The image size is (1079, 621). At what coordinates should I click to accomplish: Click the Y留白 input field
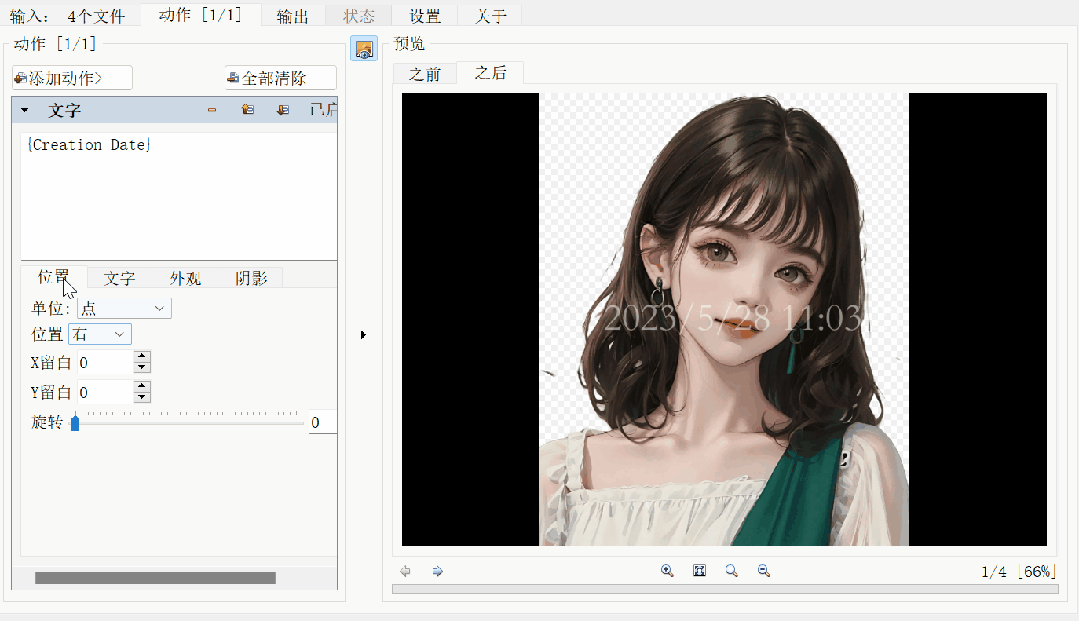(105, 392)
